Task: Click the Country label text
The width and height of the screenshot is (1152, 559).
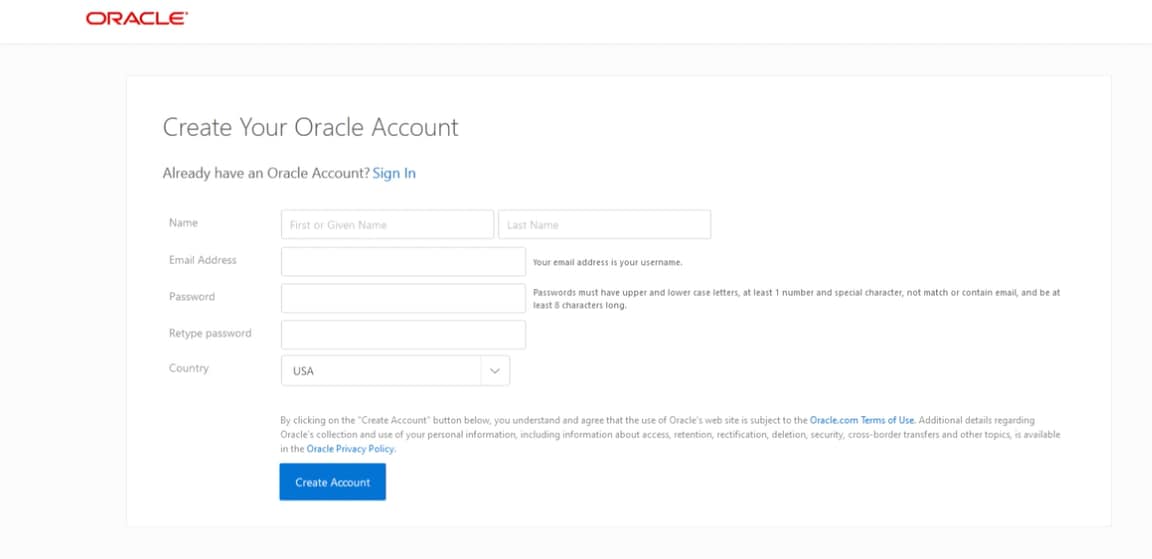Action: coord(189,368)
